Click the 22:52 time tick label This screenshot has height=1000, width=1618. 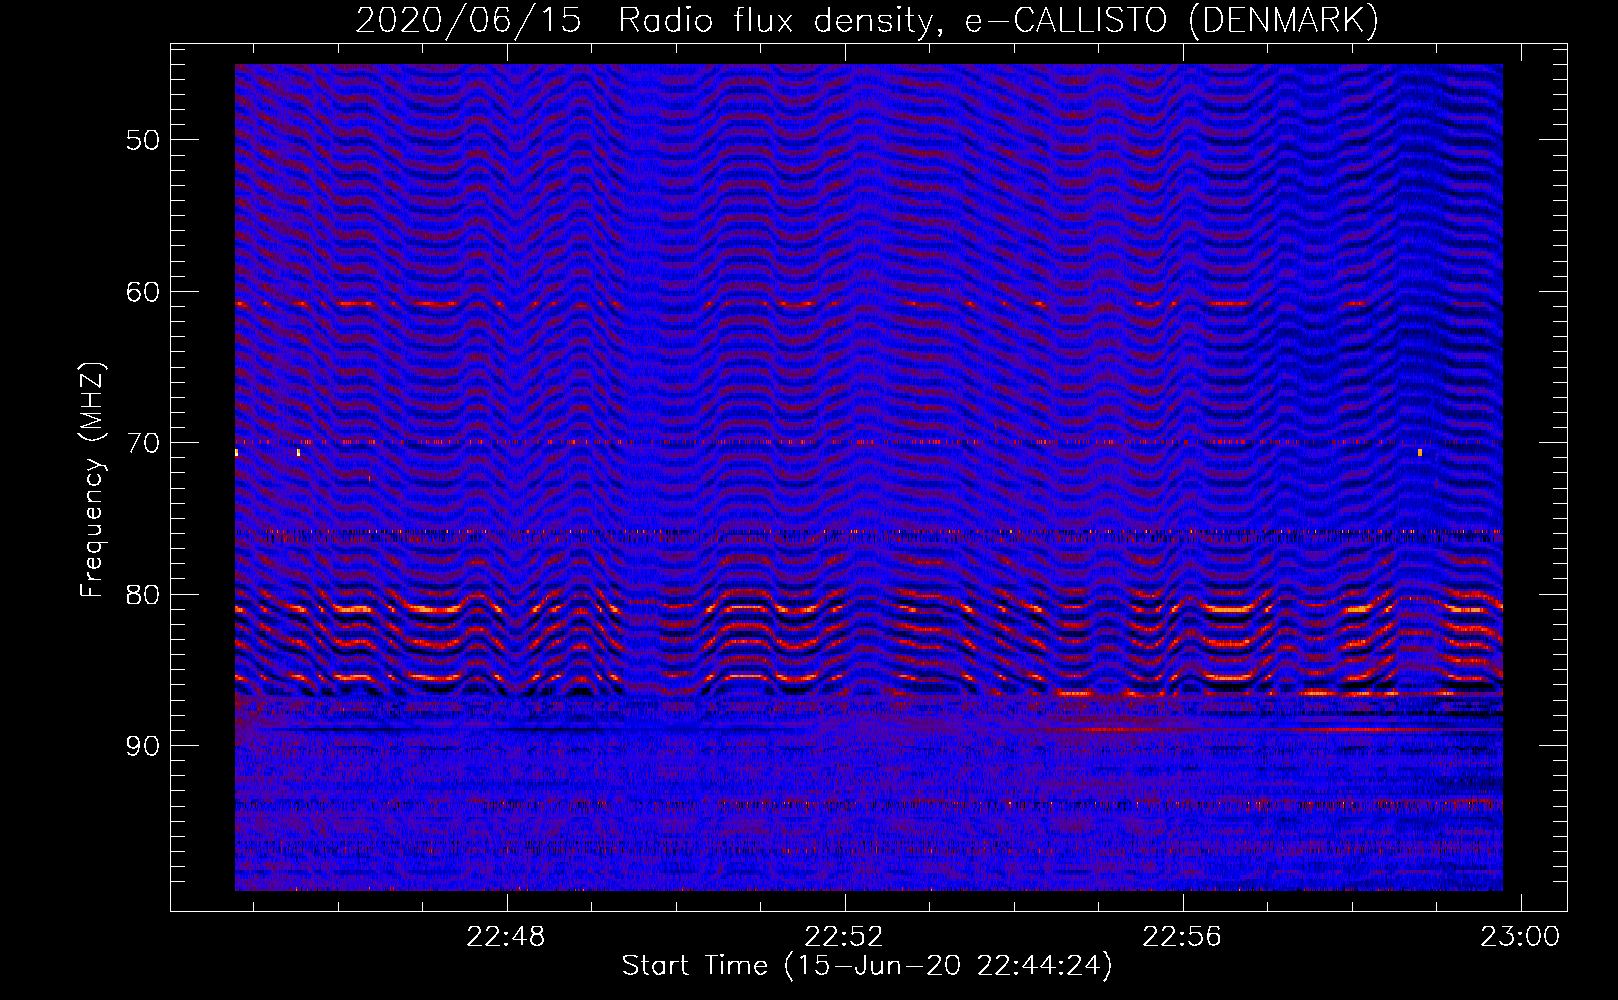[x=845, y=937]
